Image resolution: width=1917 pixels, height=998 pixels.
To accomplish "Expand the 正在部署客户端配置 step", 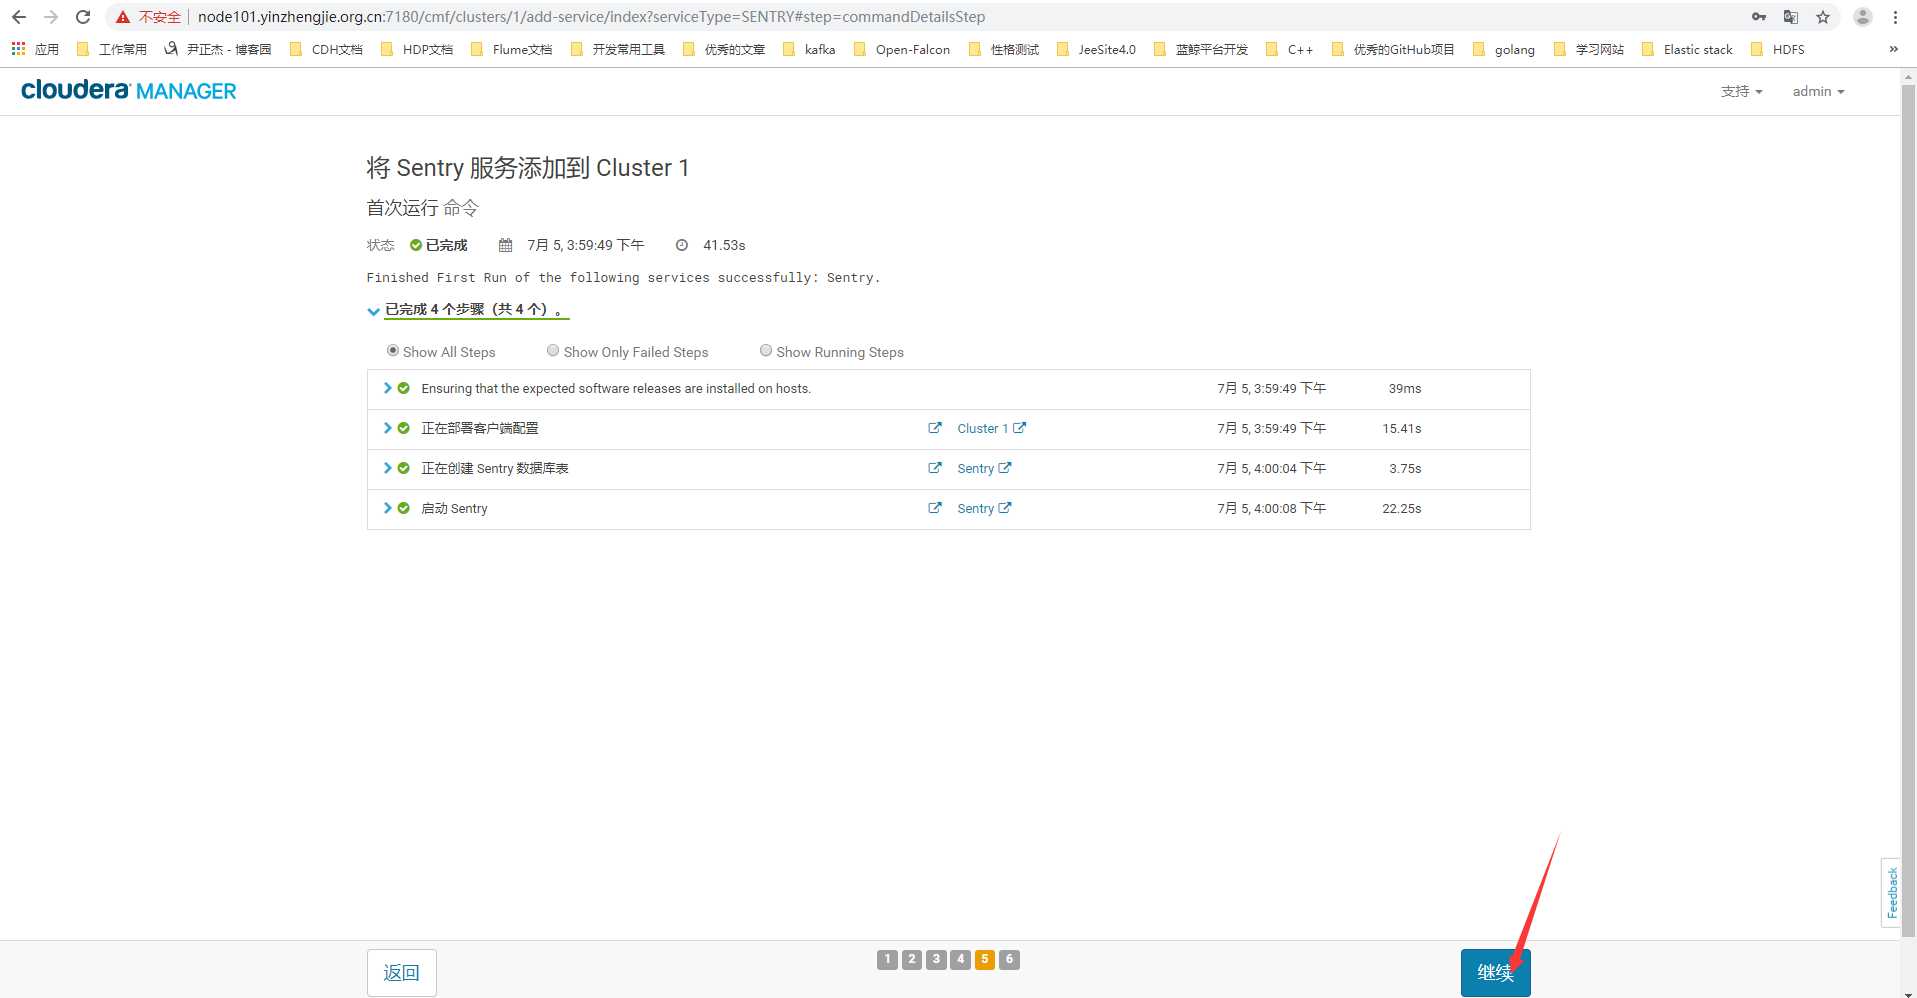I will [x=387, y=428].
